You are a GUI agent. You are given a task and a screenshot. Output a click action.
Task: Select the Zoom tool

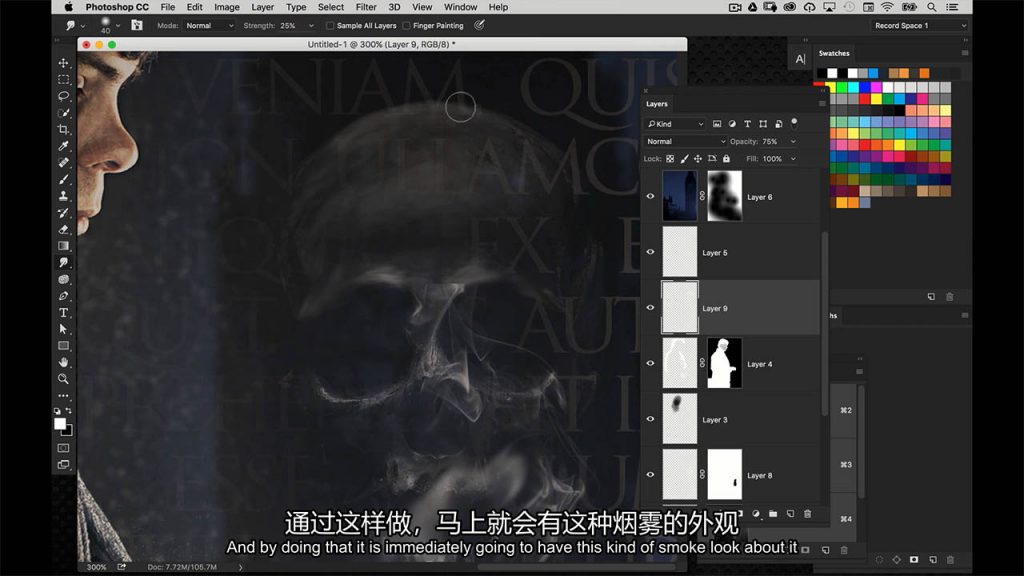click(x=63, y=379)
